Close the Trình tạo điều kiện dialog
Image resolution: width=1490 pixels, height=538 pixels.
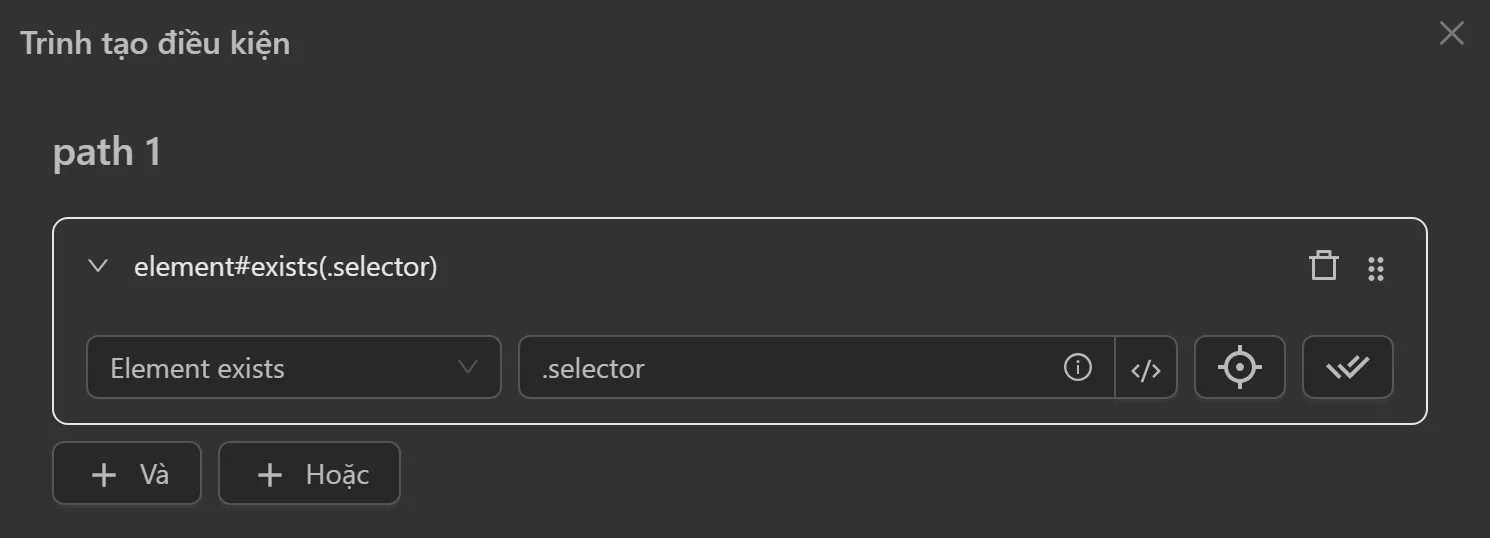coord(1451,34)
